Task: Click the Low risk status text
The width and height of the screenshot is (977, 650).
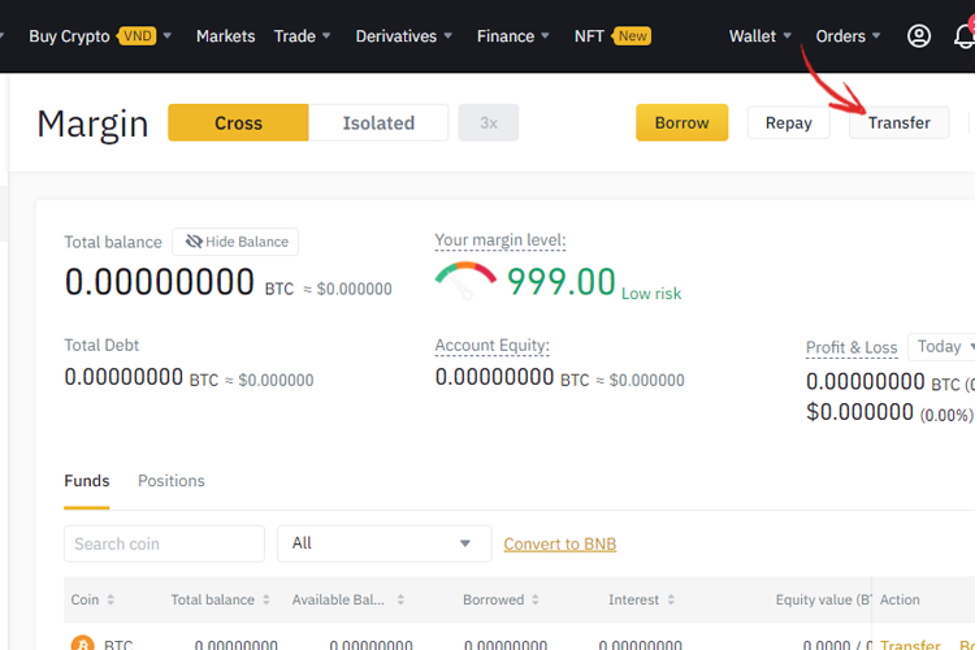Action: [x=651, y=294]
